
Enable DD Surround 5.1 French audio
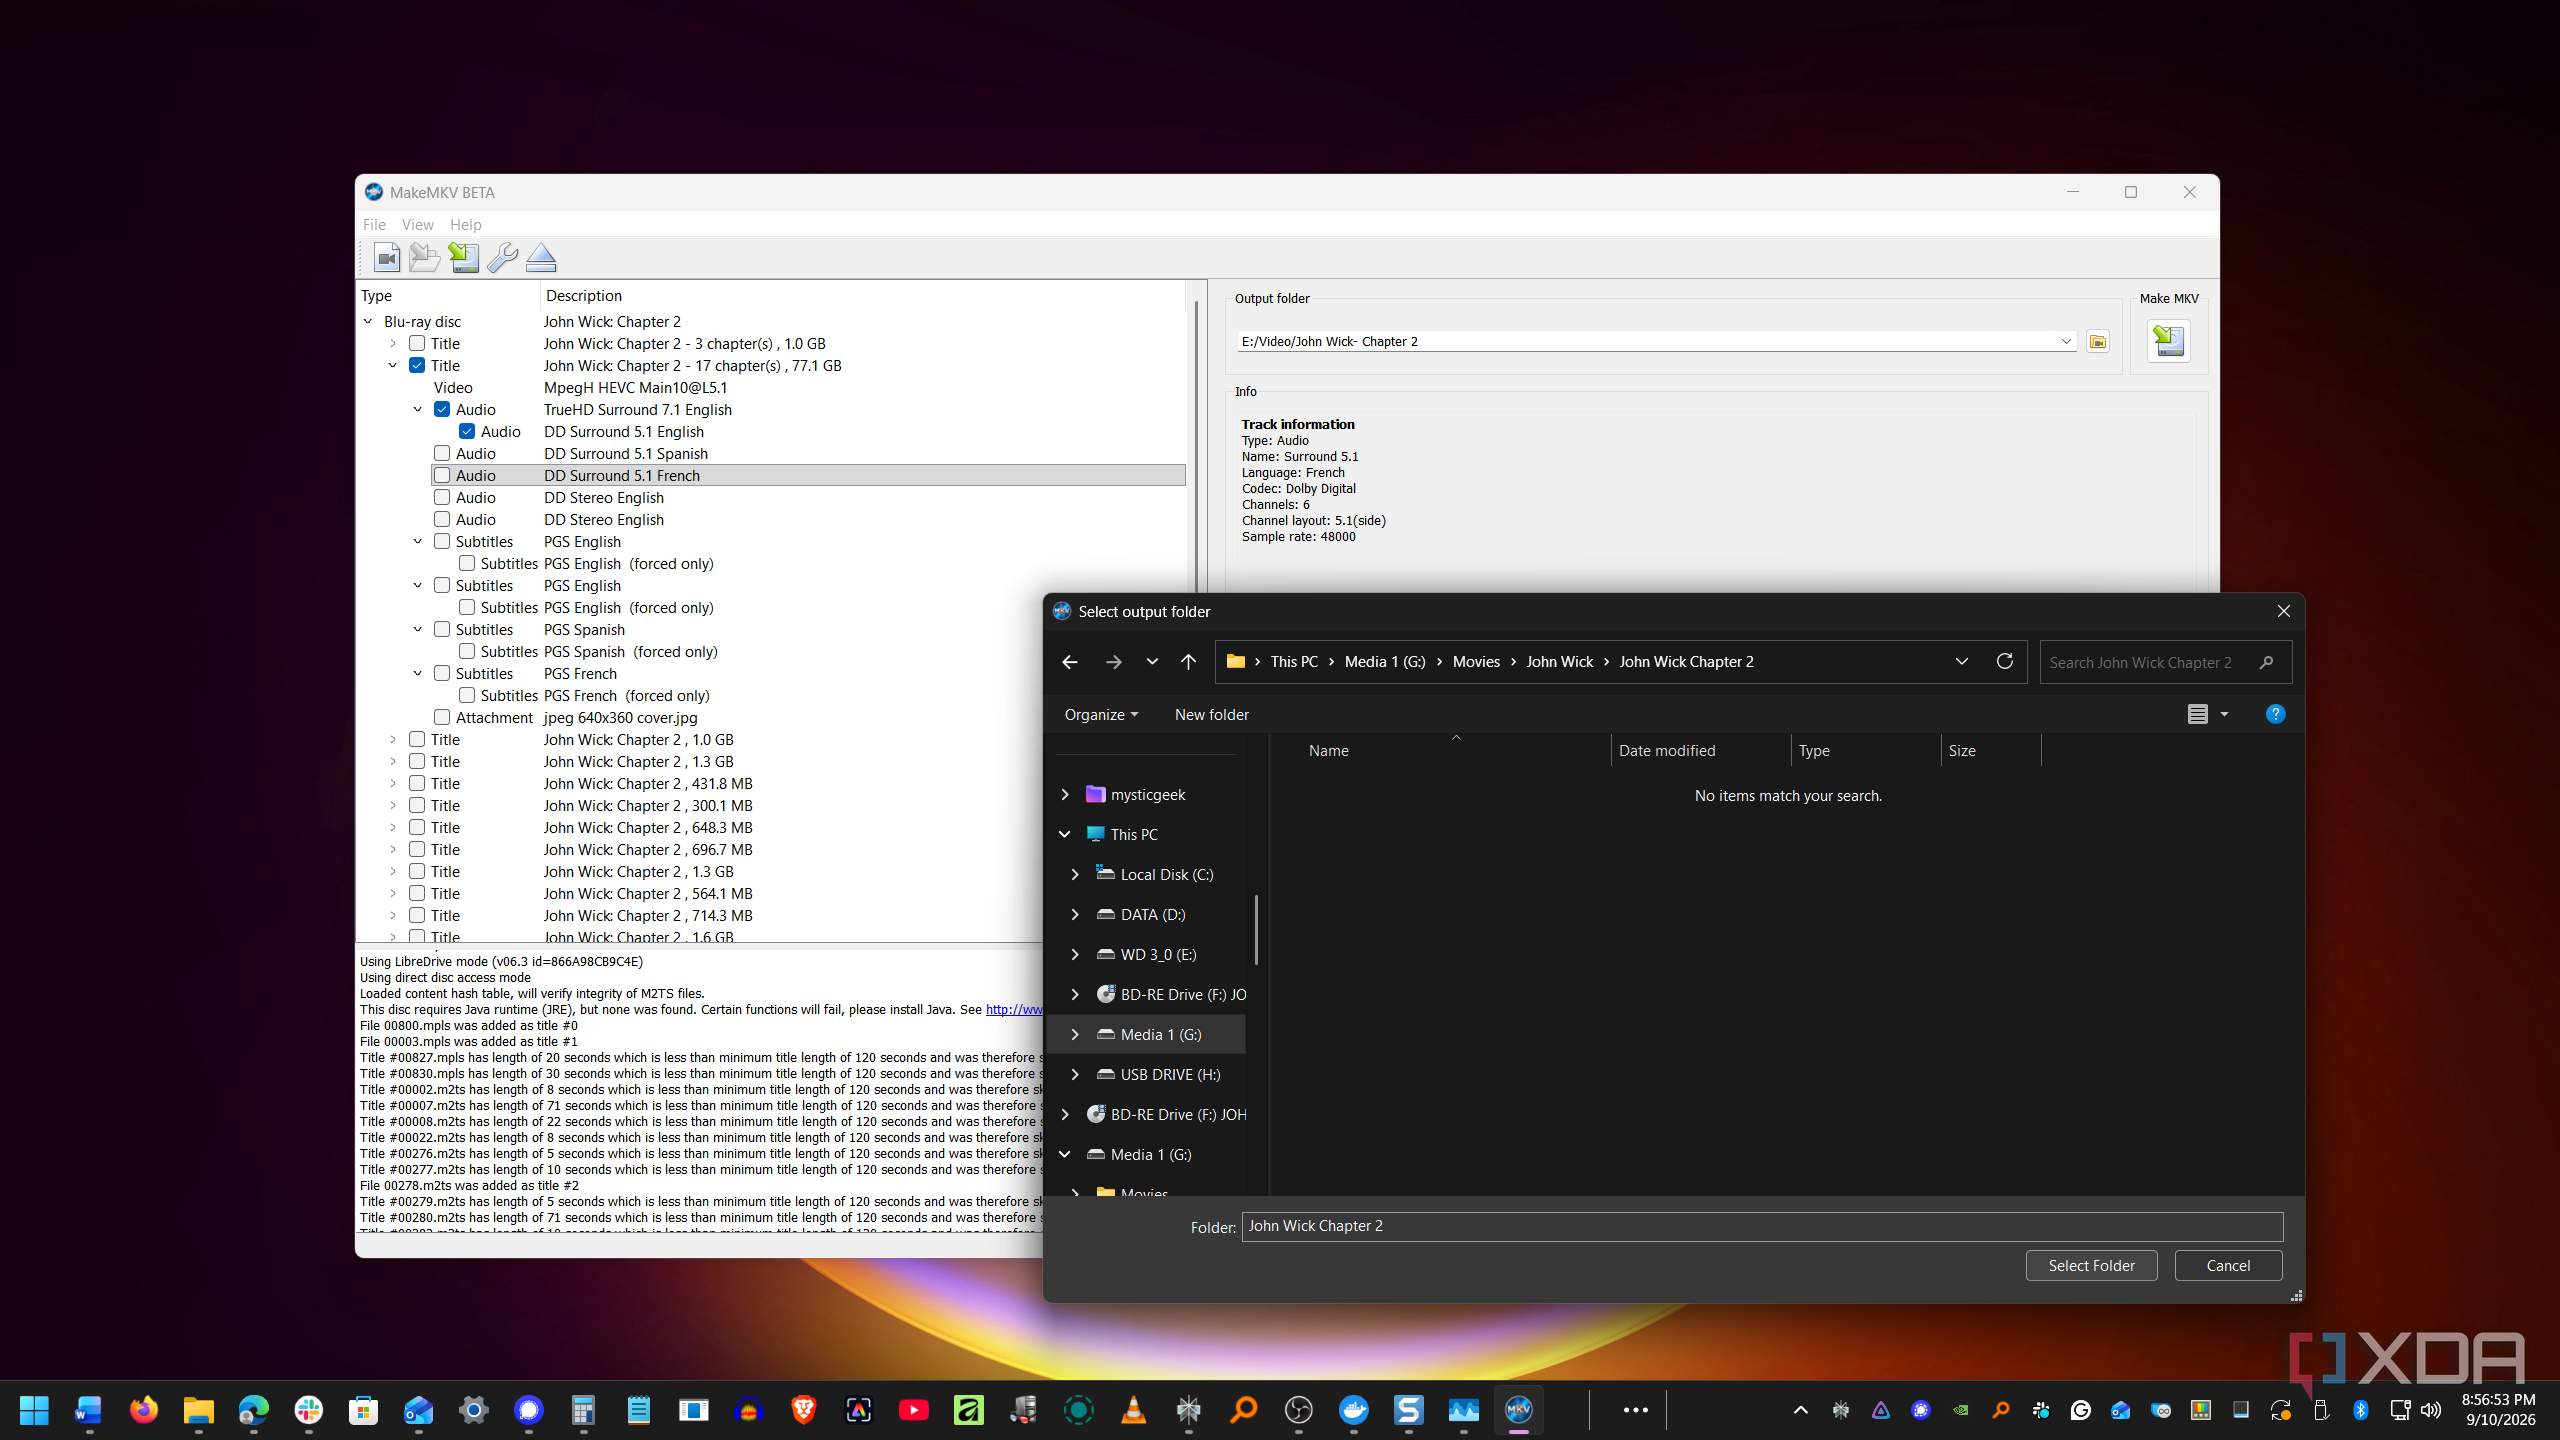click(x=442, y=476)
